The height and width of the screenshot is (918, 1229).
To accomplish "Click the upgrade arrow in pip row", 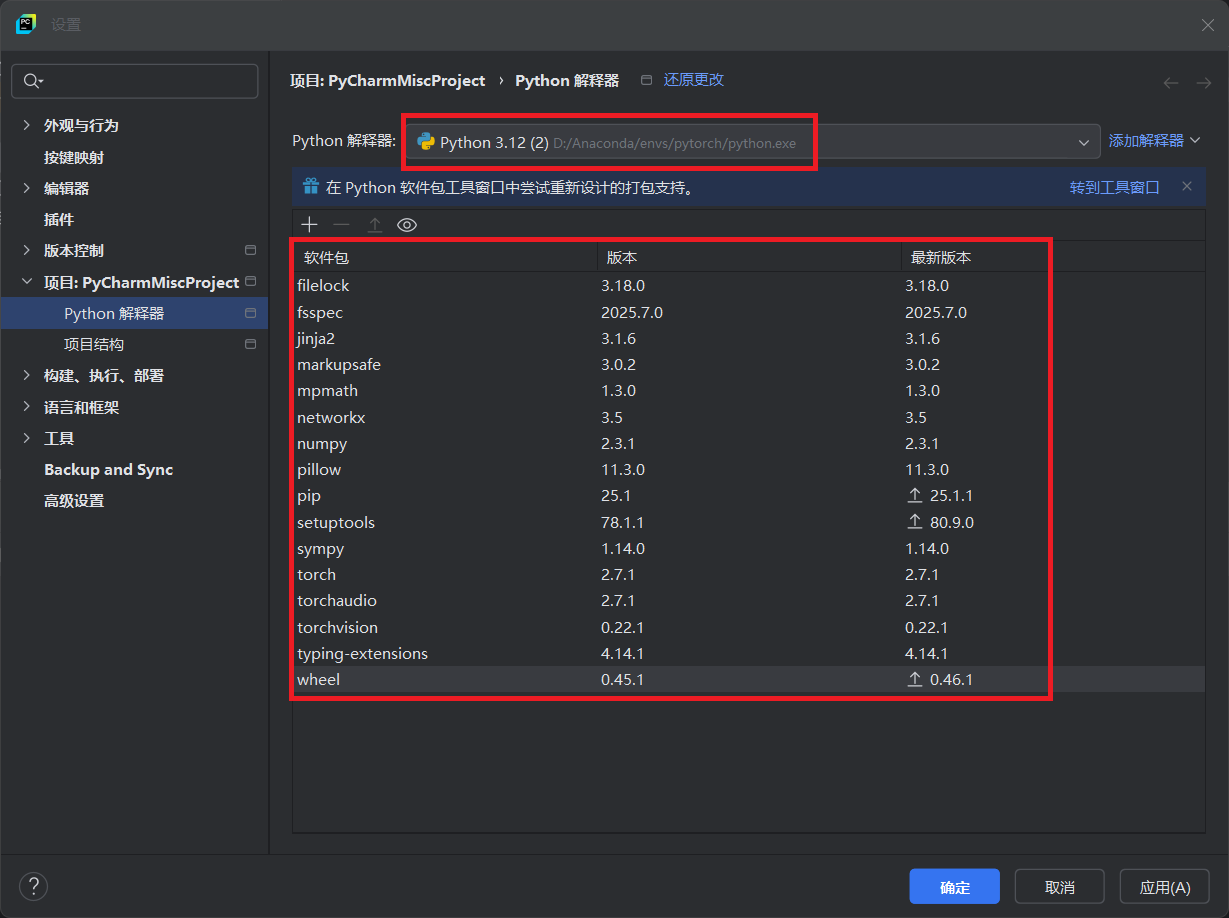I will pyautogui.click(x=914, y=495).
